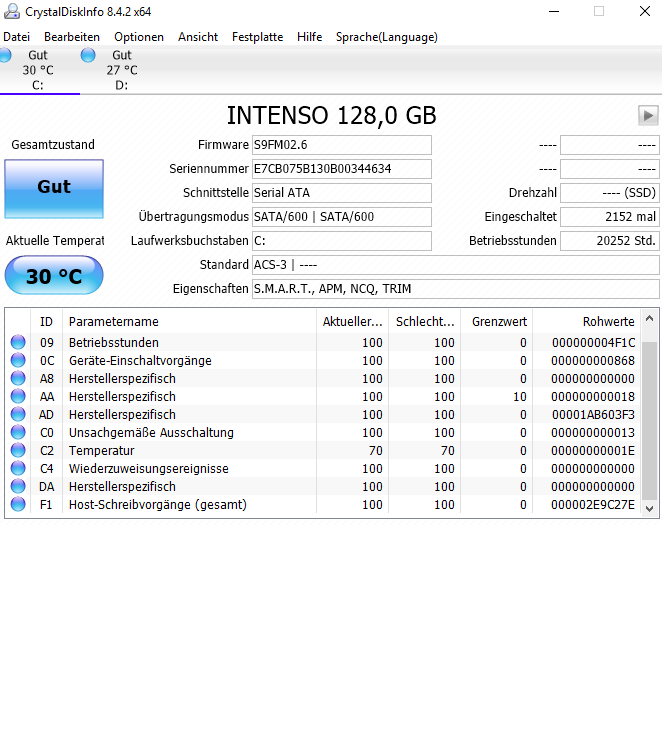662x745 pixels.
Task: Select the C: drive tab at 30 °C
Action: coord(38,70)
